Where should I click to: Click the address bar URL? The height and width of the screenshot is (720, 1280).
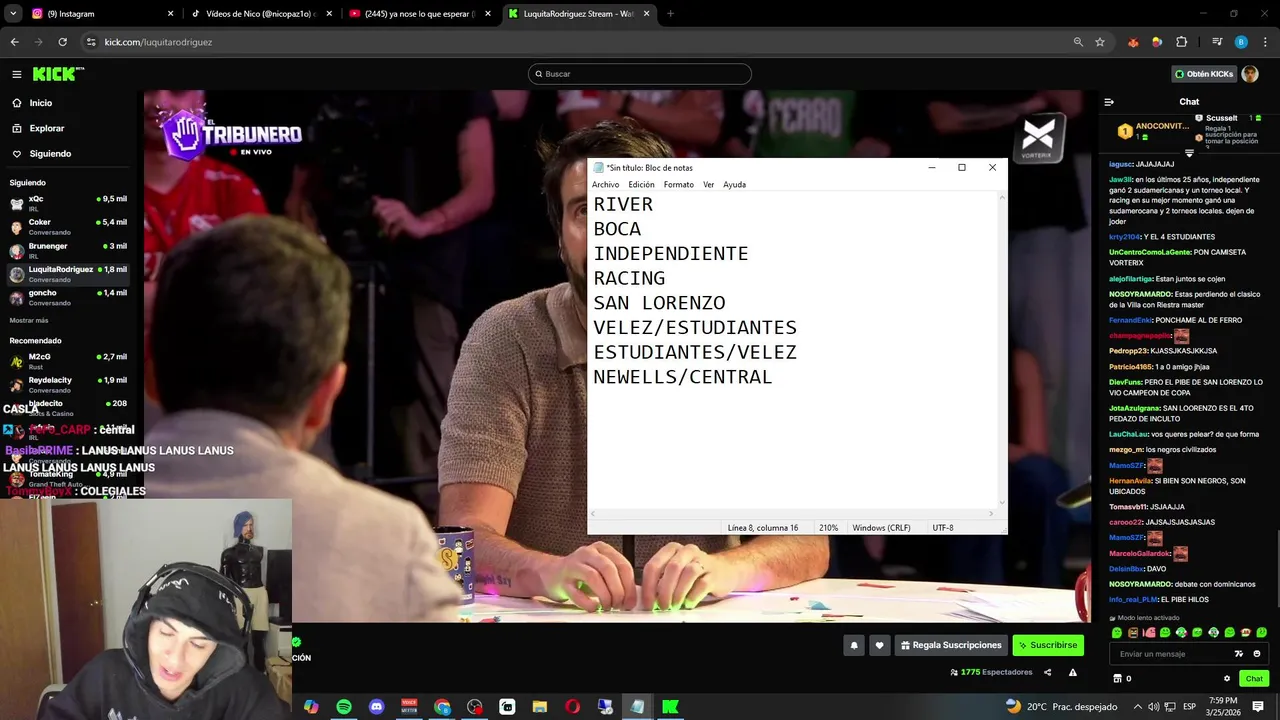[x=158, y=42]
